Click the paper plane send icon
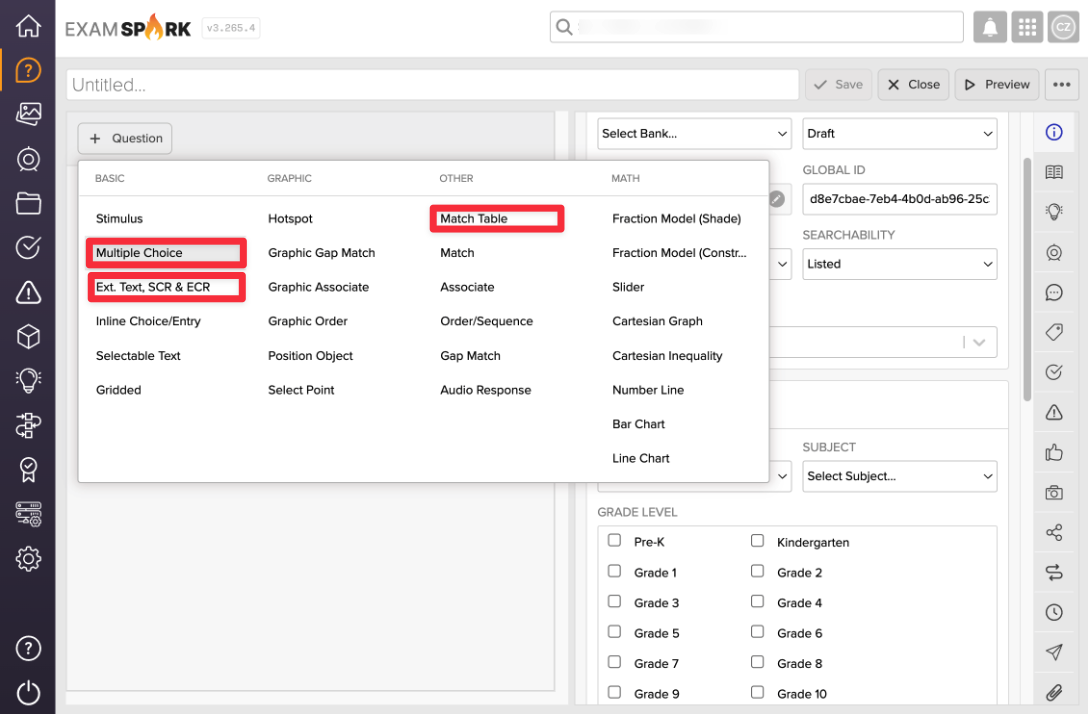The height and width of the screenshot is (714, 1088). point(1054,652)
